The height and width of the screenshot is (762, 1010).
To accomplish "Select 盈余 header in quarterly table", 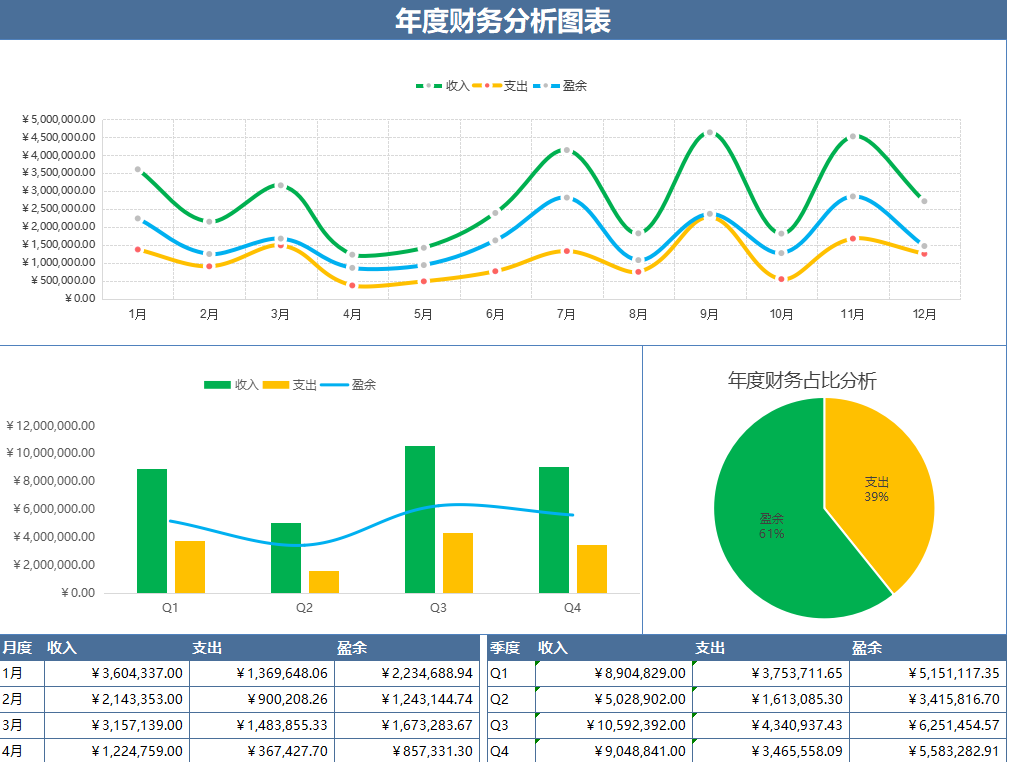I will coord(928,647).
